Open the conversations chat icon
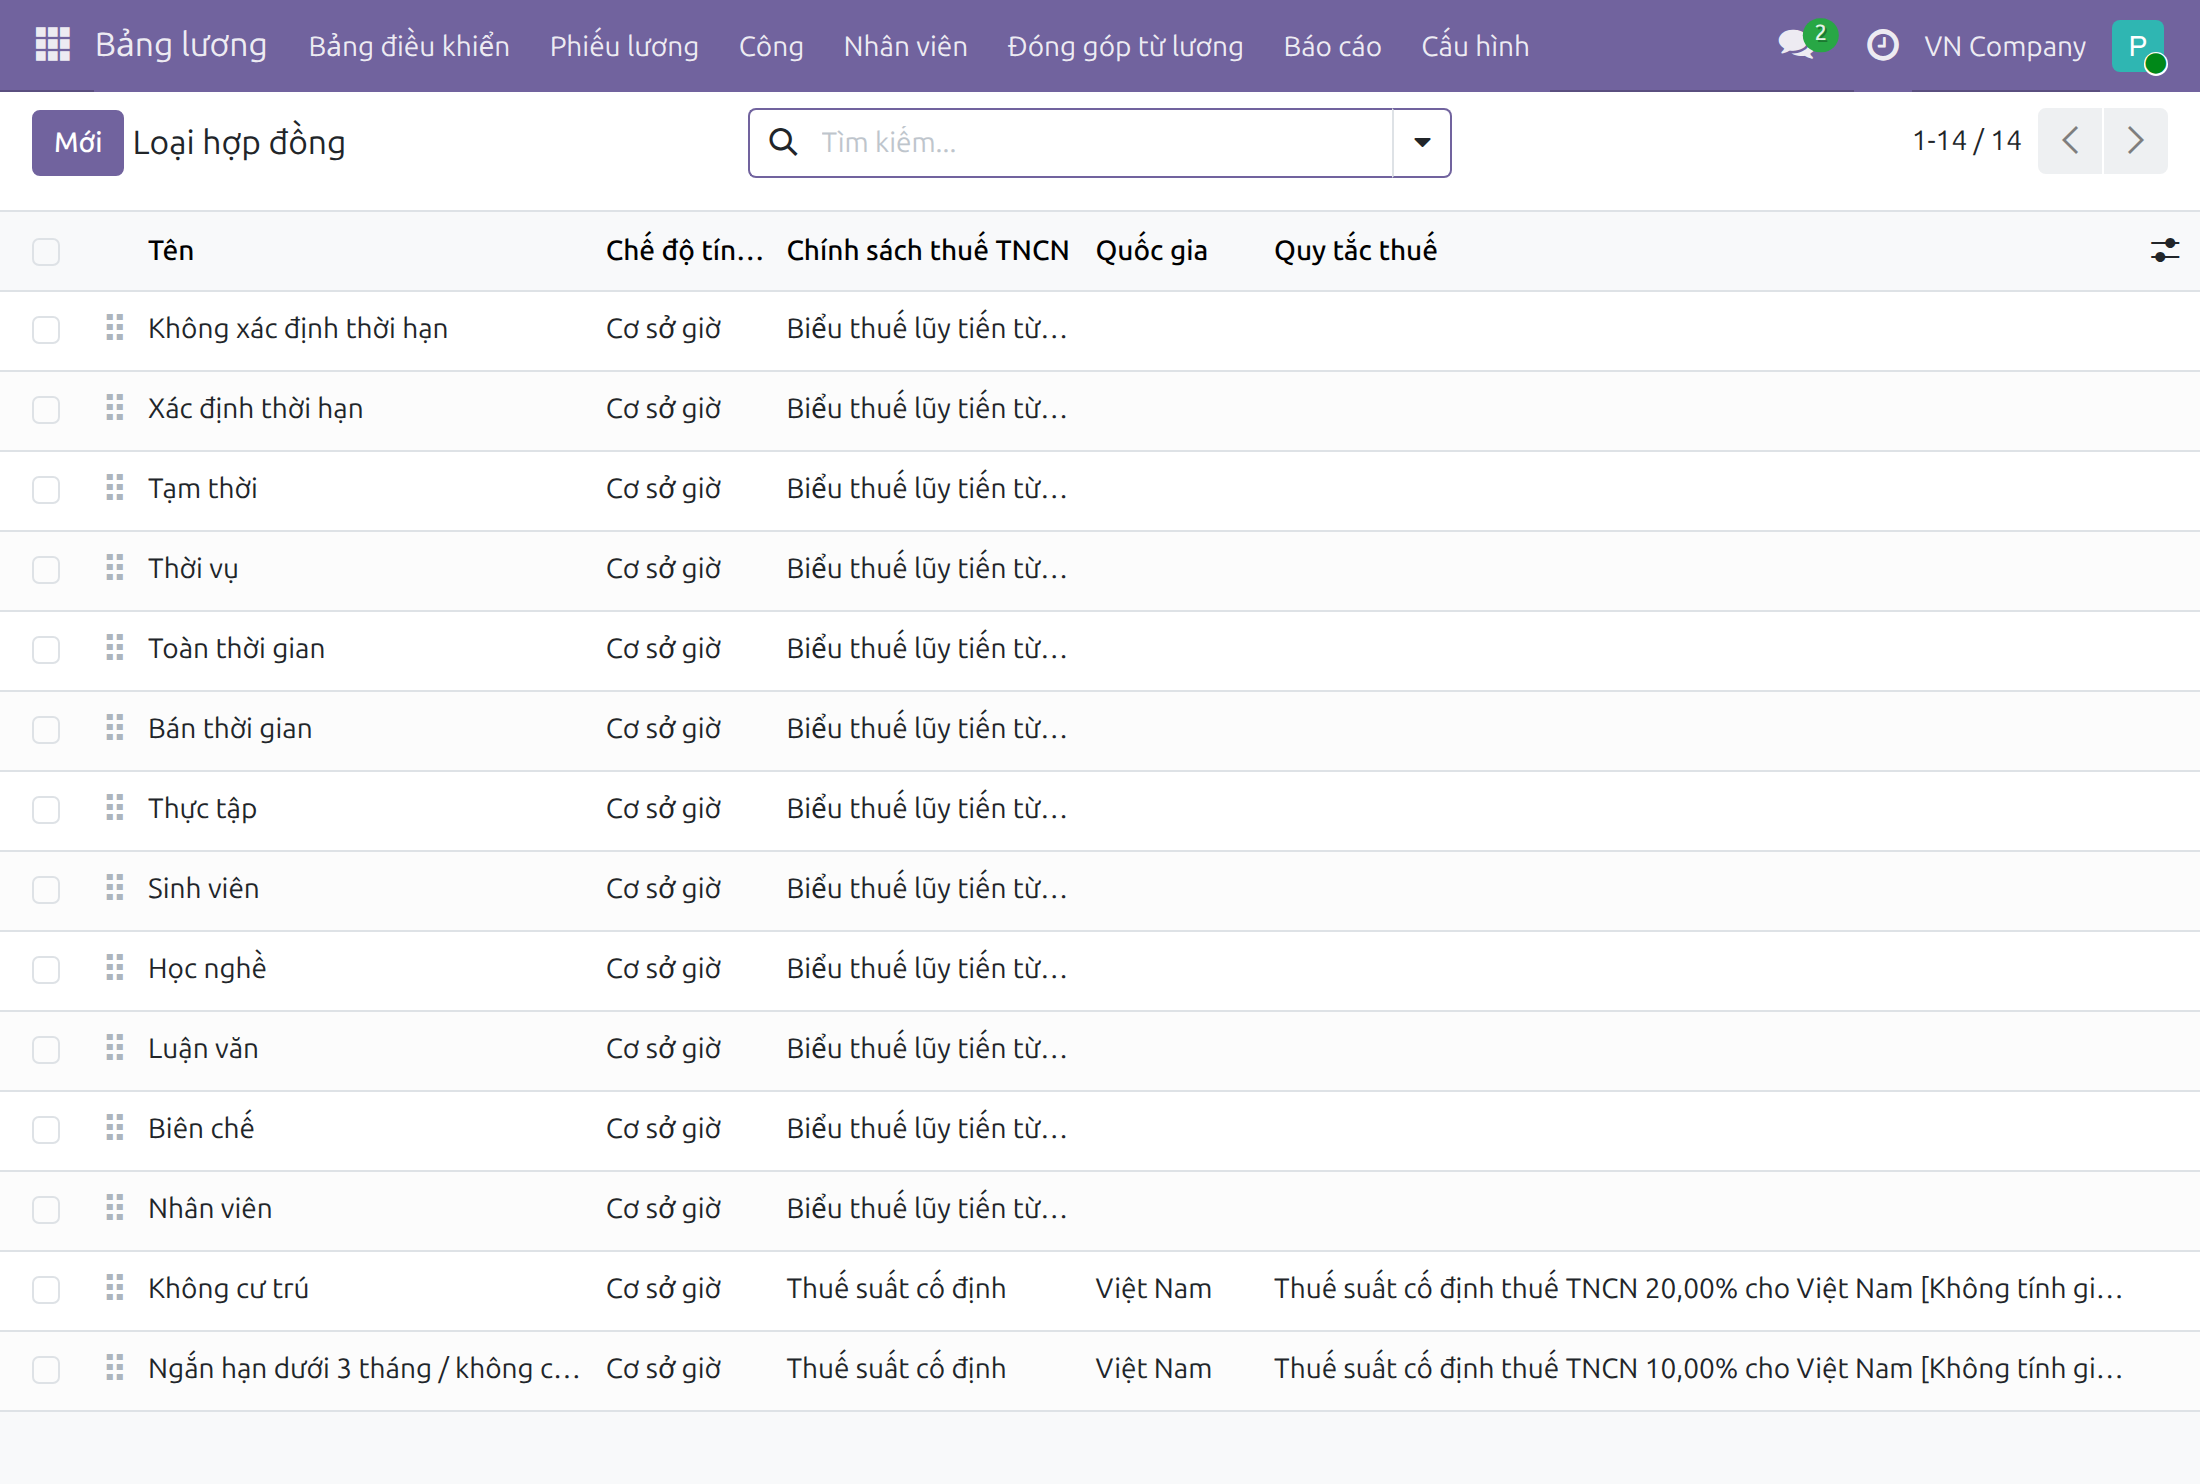The width and height of the screenshot is (2200, 1484). [x=1797, y=45]
